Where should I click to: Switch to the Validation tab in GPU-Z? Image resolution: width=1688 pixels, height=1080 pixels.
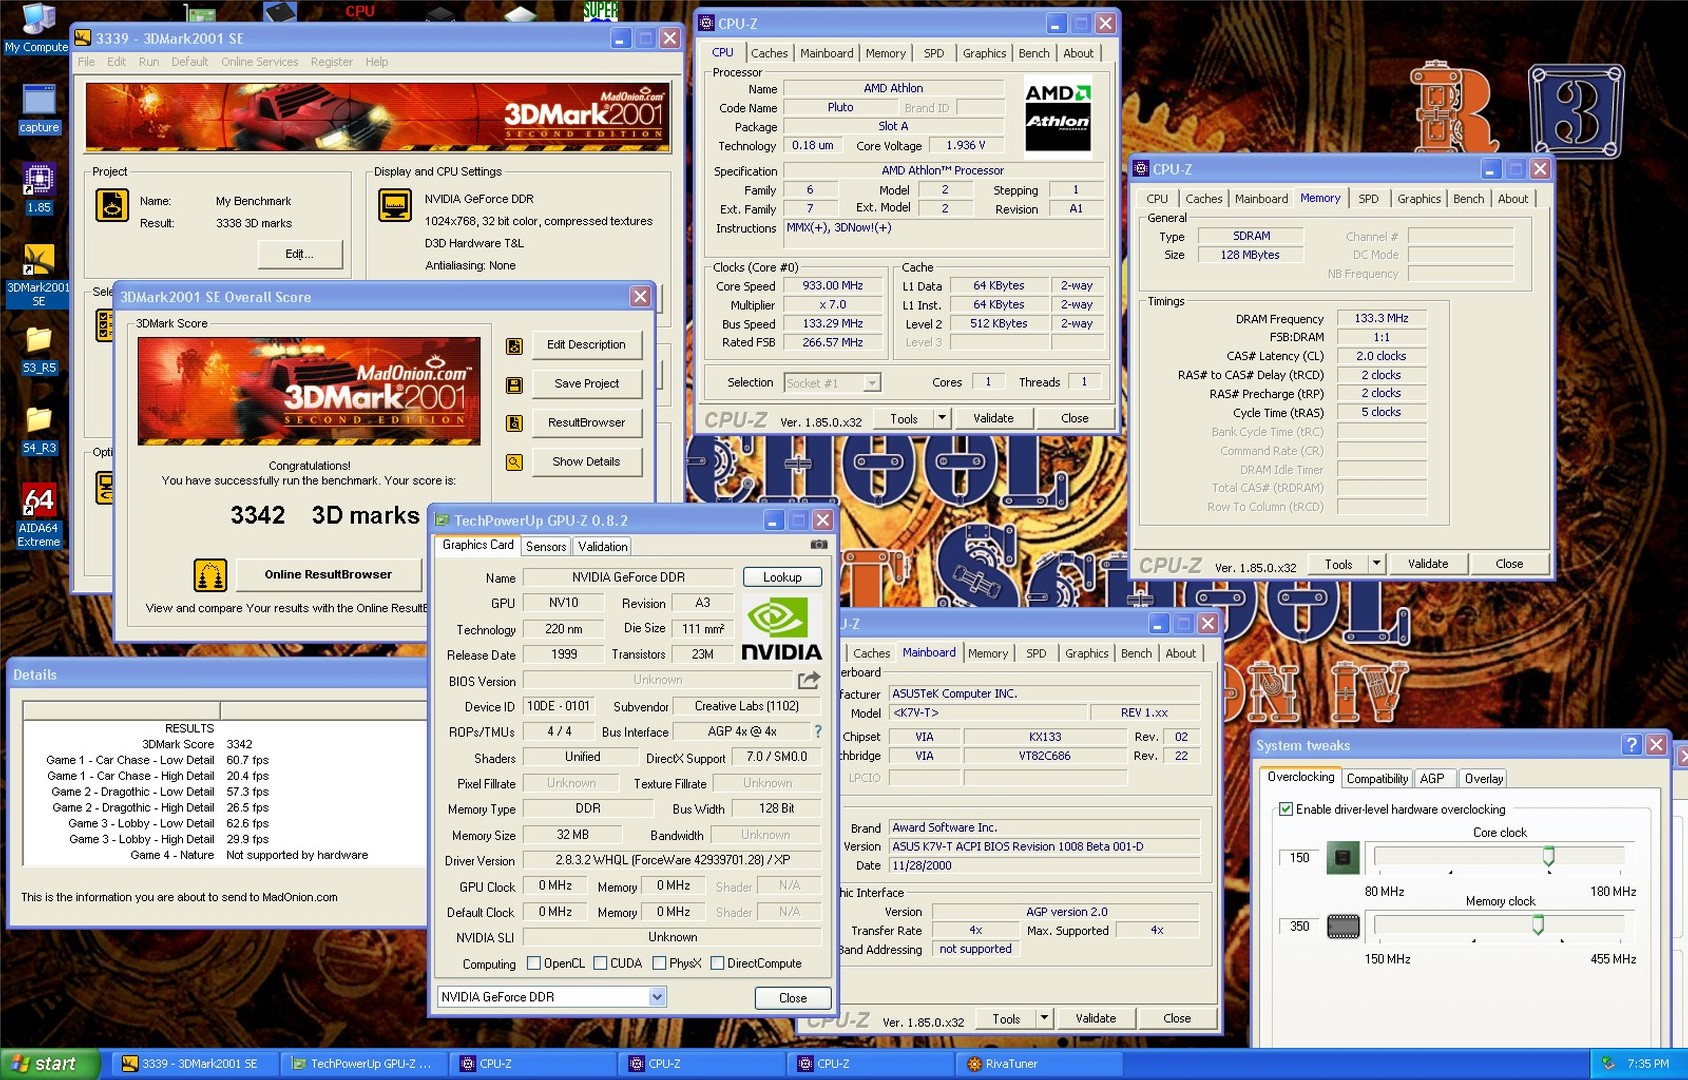tap(603, 546)
